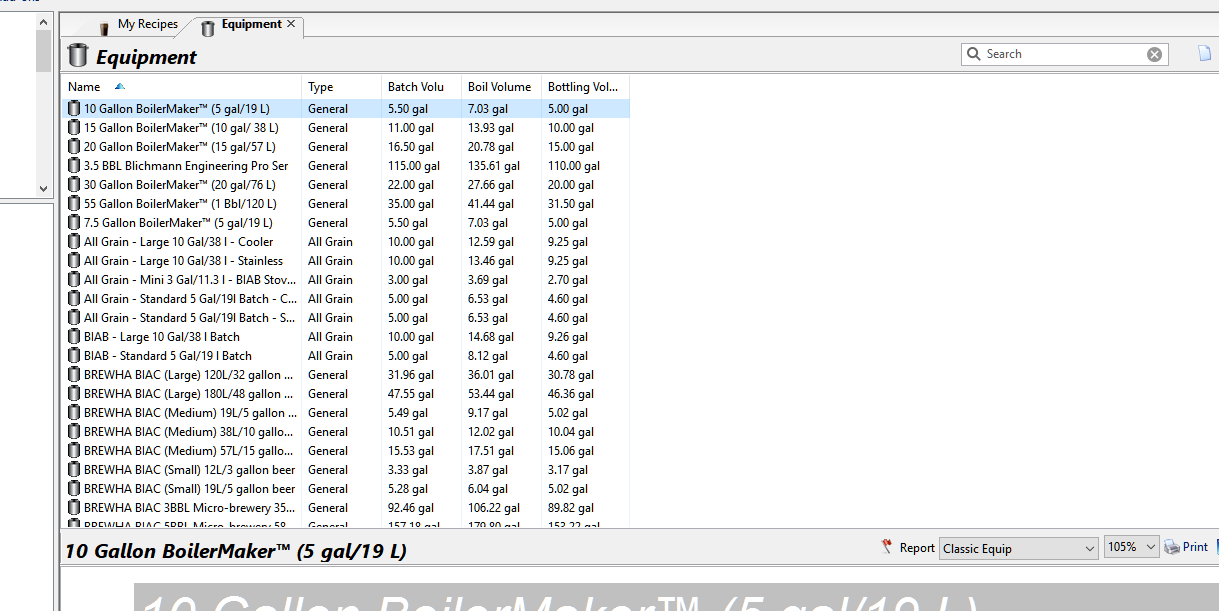Click kettle icon for 55 Gallon BoilerMaker
This screenshot has width=1219, height=611.
coord(74,204)
